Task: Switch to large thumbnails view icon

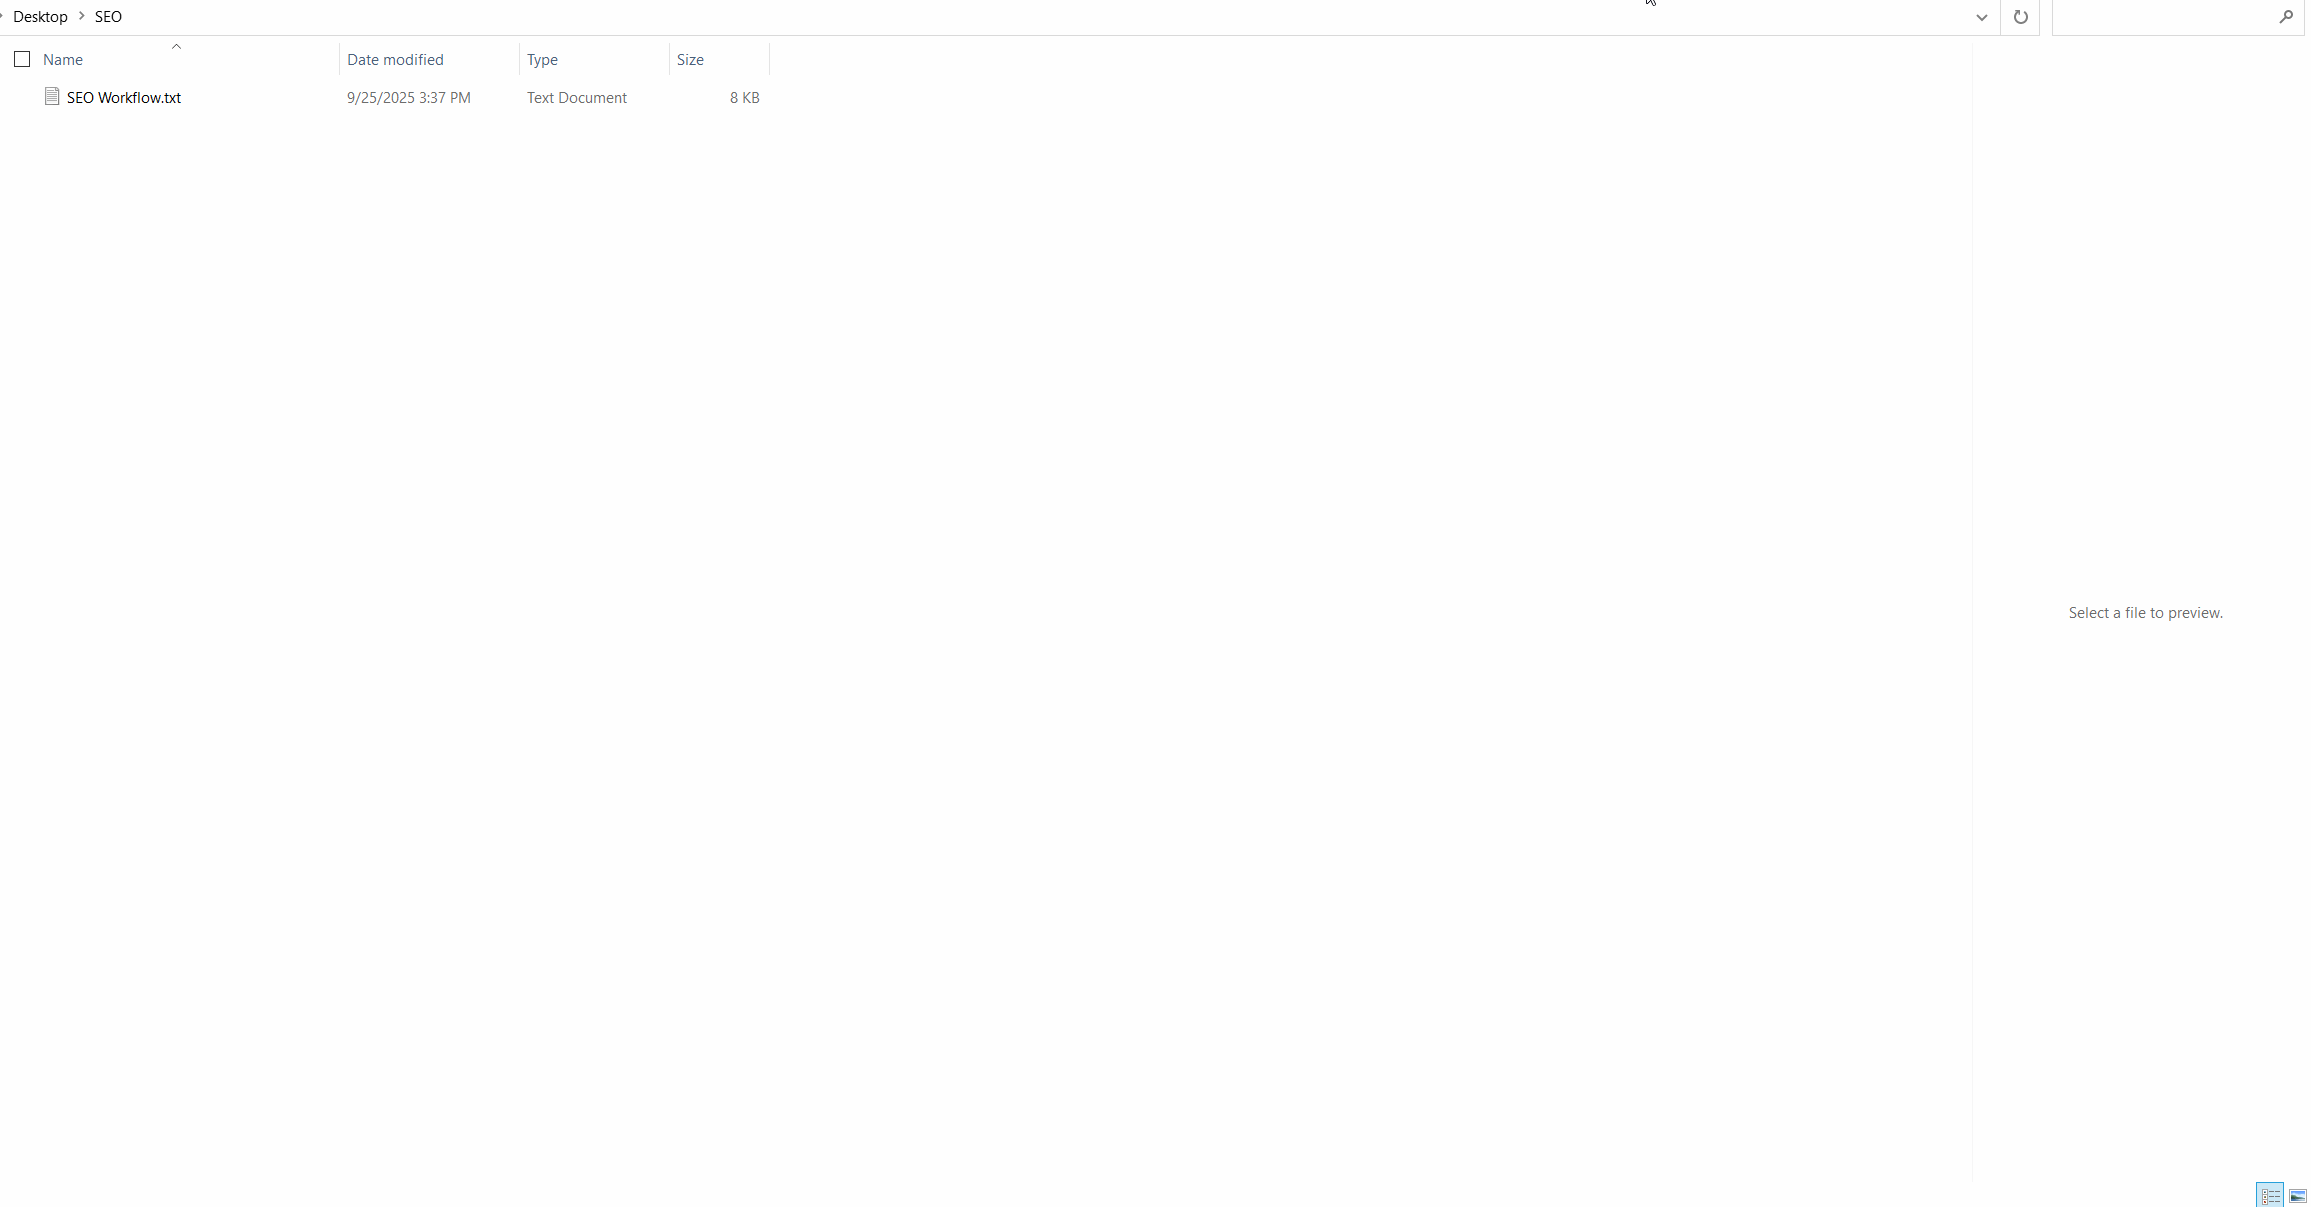Action: tap(2298, 1195)
